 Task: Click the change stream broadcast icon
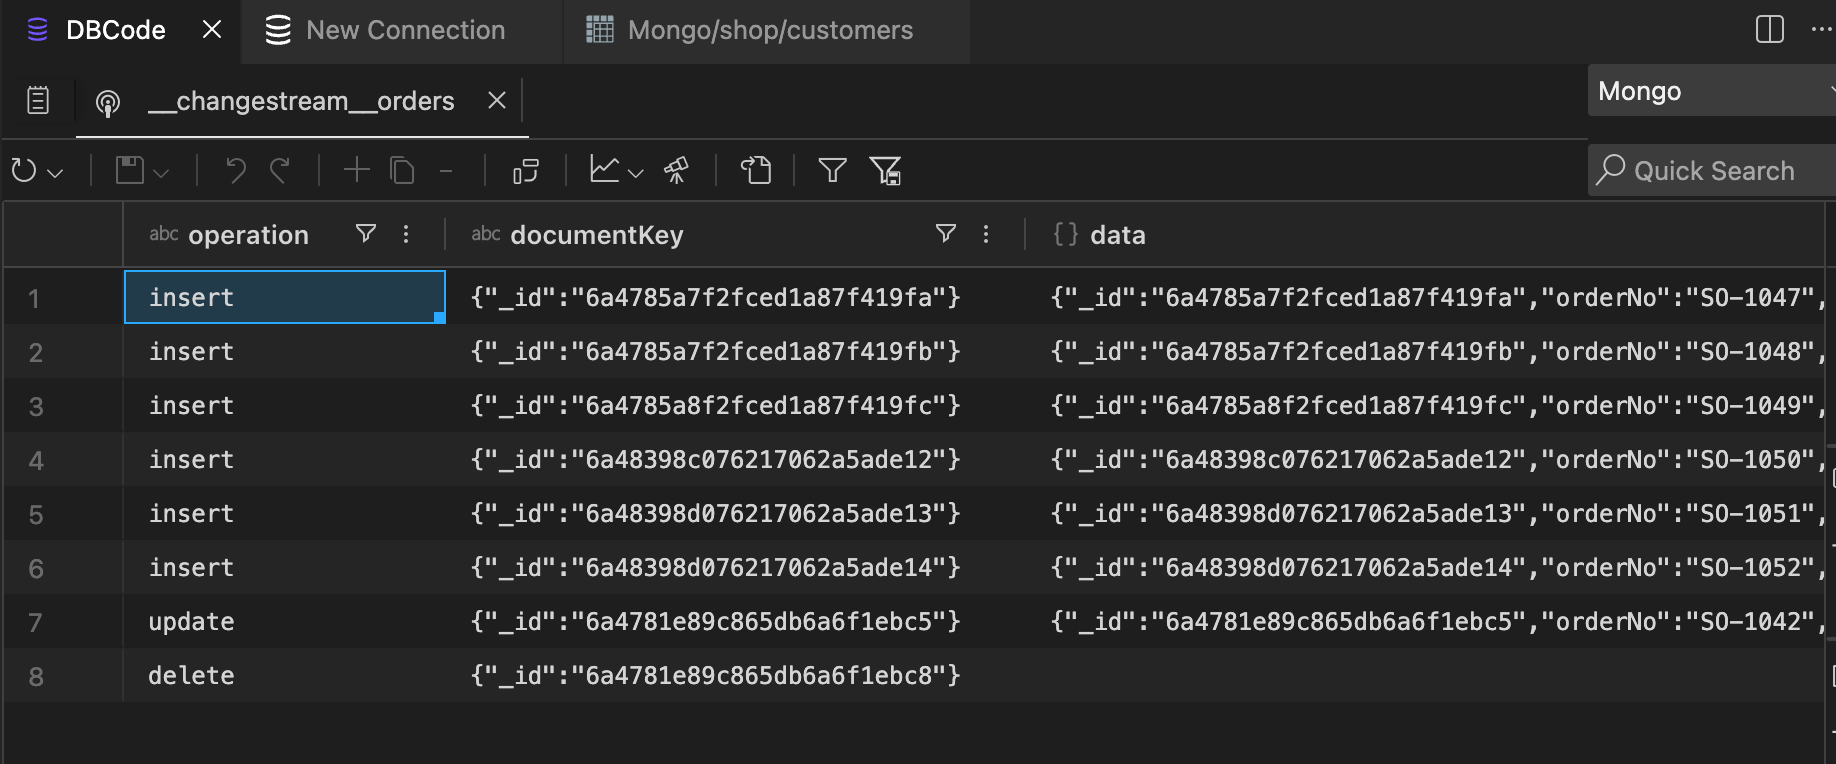click(107, 102)
